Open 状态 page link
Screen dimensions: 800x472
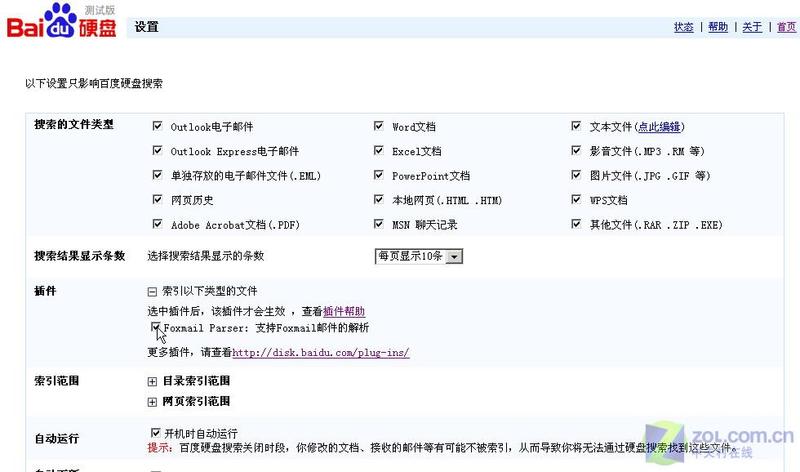pos(684,27)
